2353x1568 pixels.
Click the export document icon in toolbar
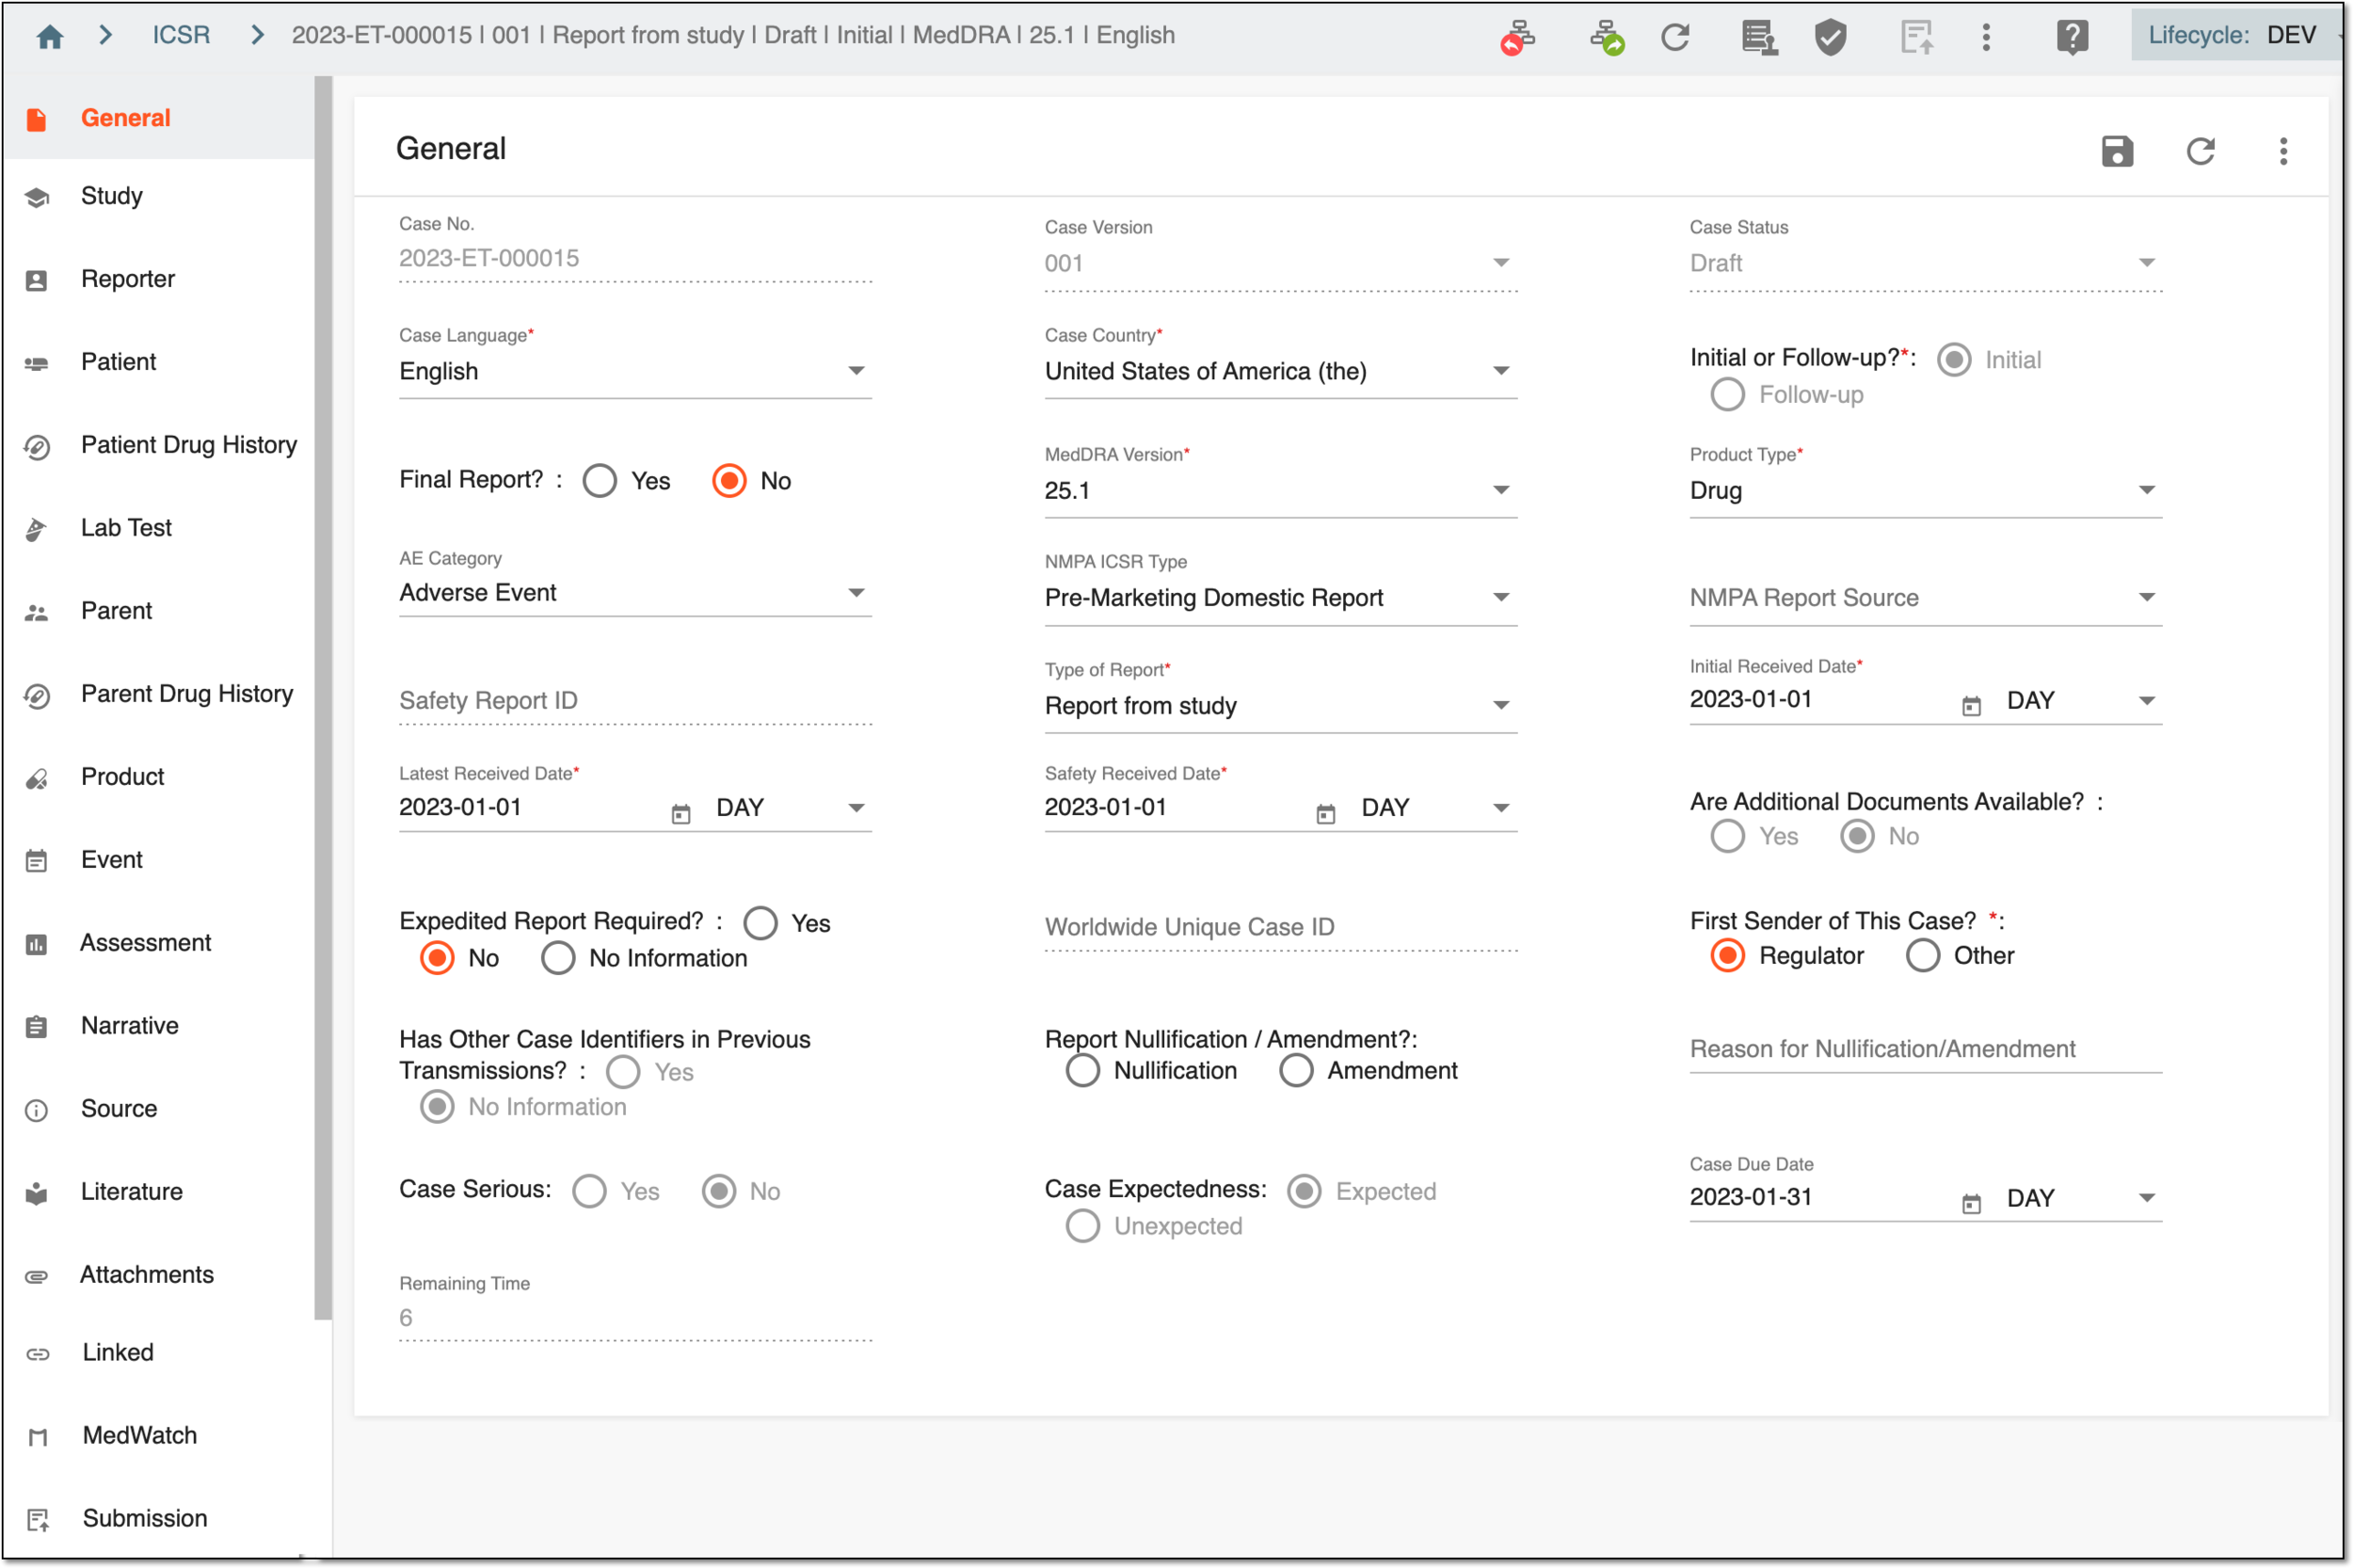click(x=1916, y=37)
